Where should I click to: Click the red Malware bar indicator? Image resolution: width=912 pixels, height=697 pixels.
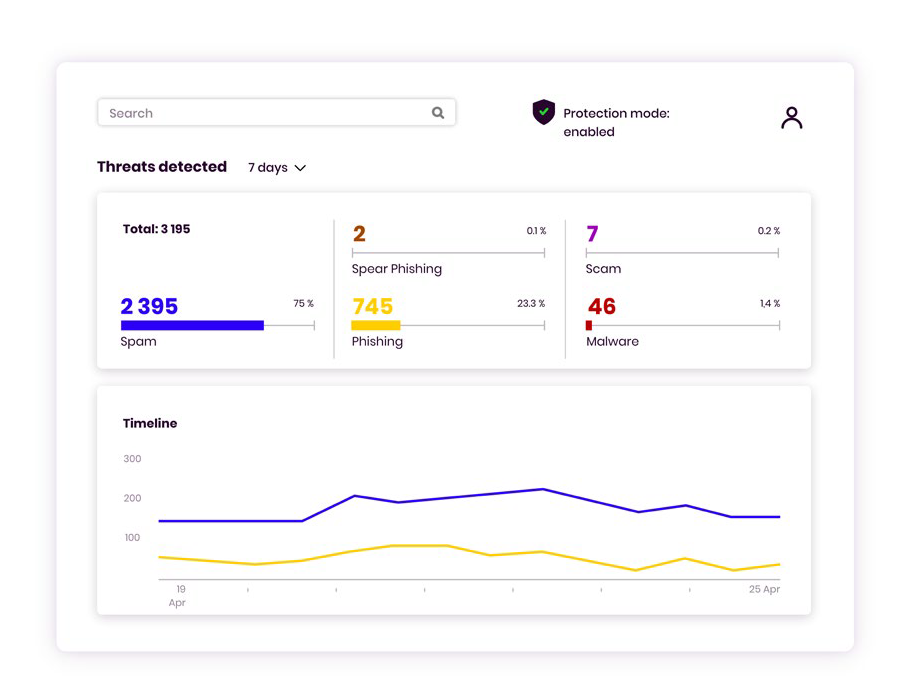pyautogui.click(x=589, y=325)
